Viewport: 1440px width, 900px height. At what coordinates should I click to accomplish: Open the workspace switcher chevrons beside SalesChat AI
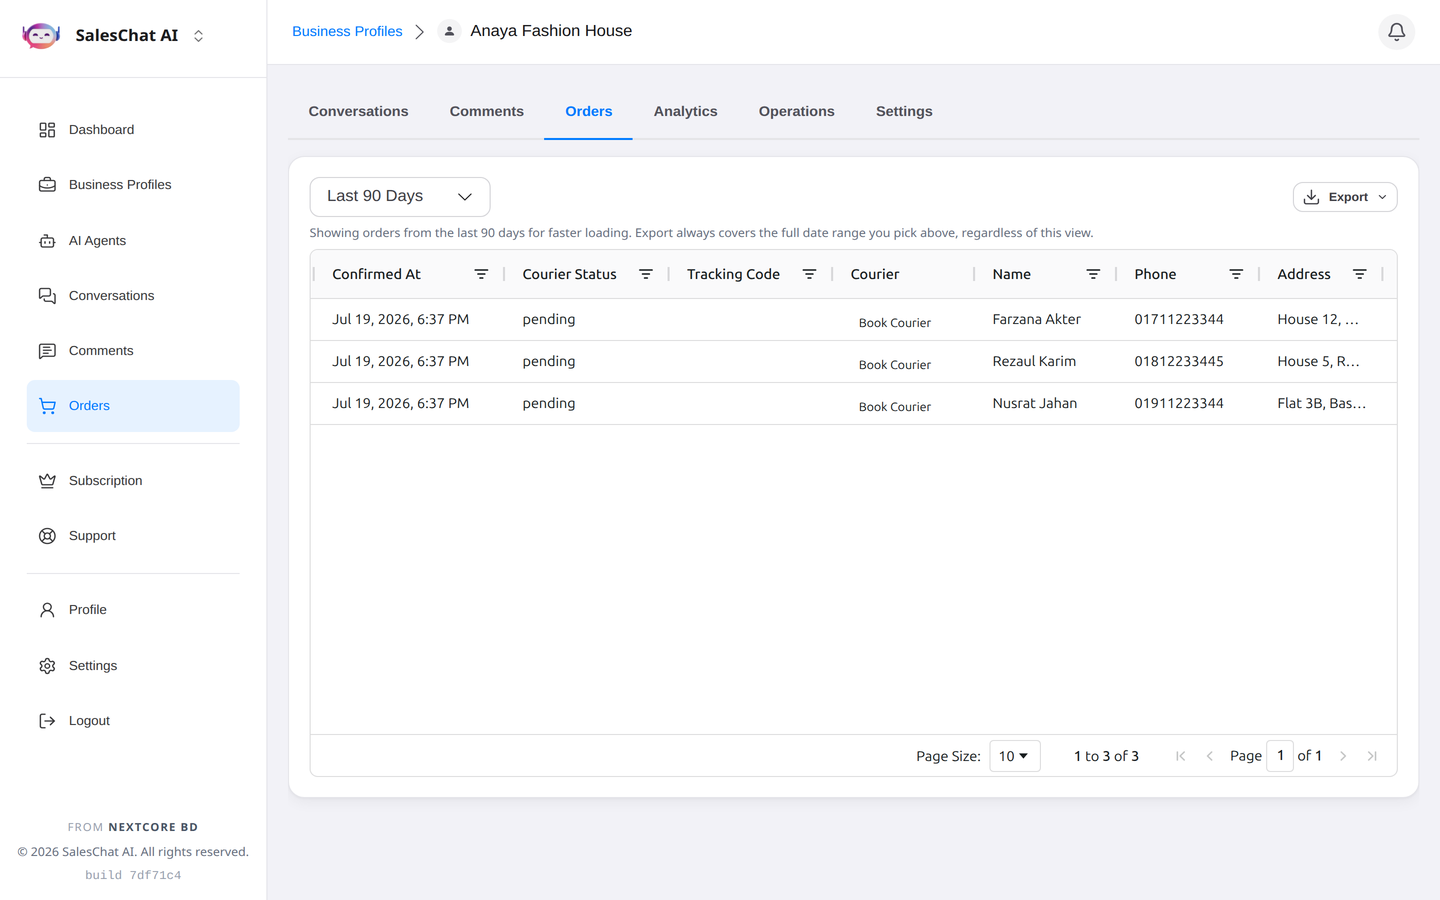(198, 36)
